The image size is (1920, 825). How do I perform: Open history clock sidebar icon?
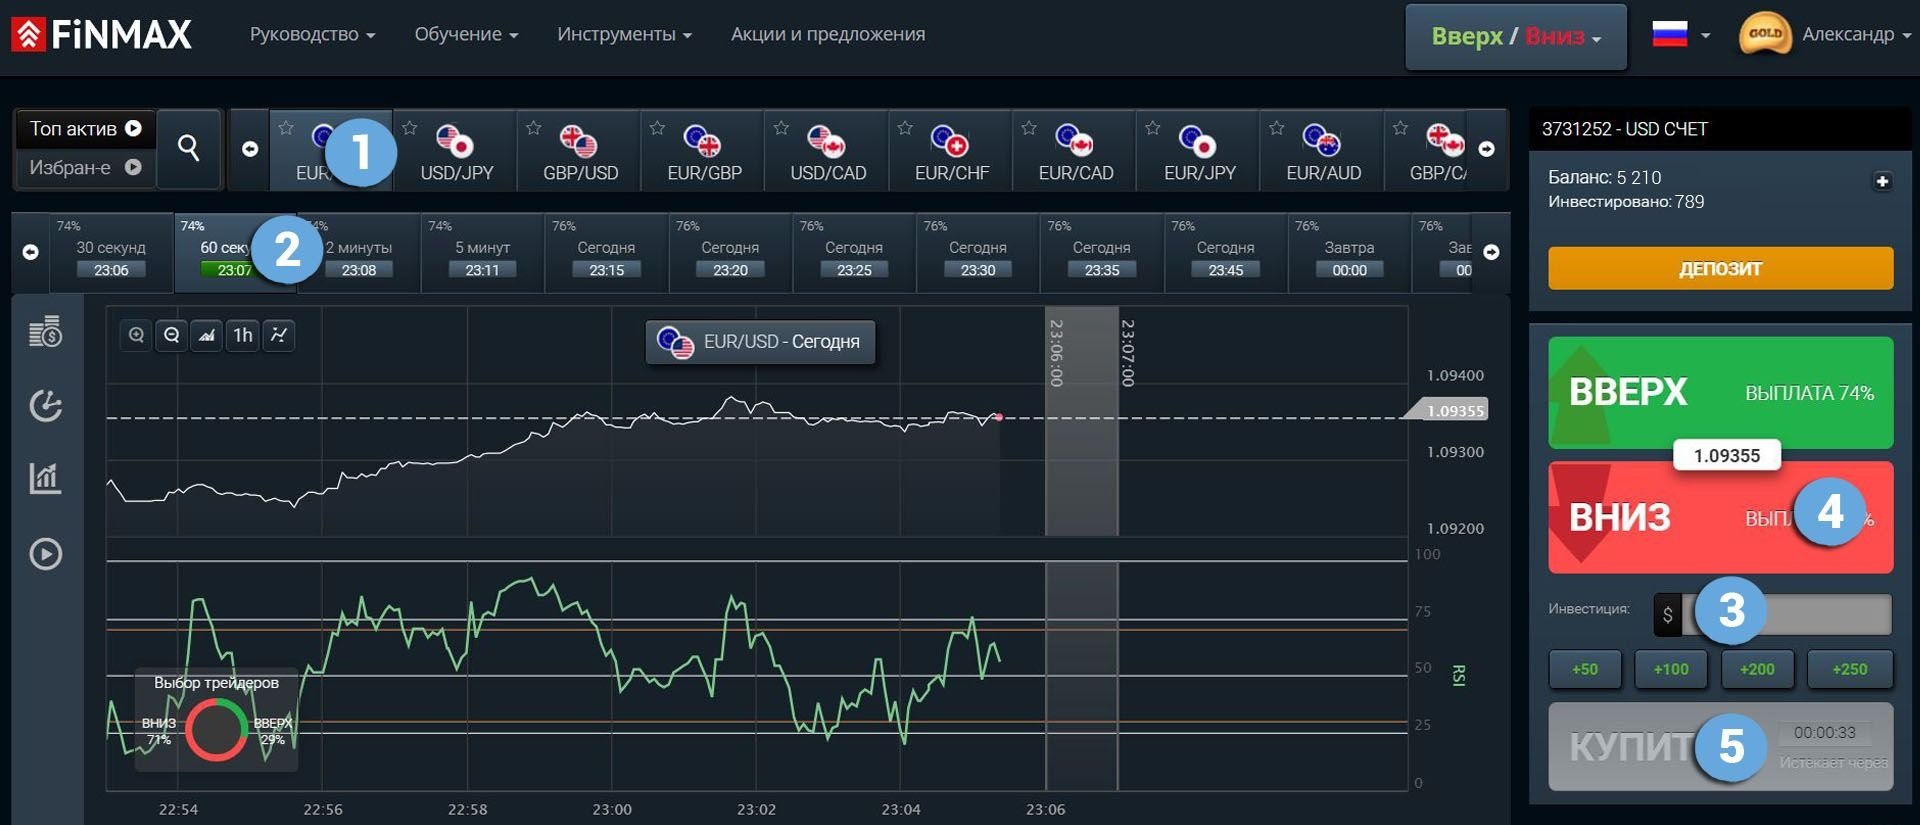point(45,405)
